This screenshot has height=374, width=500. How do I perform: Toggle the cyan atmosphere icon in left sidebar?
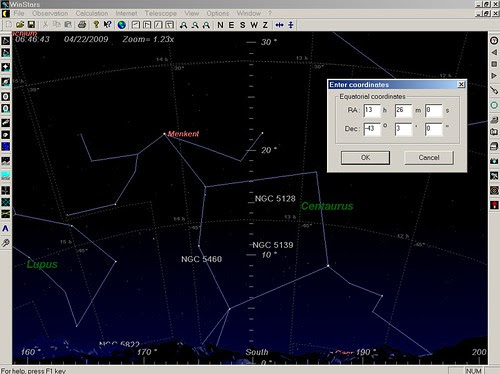[x=6, y=175]
